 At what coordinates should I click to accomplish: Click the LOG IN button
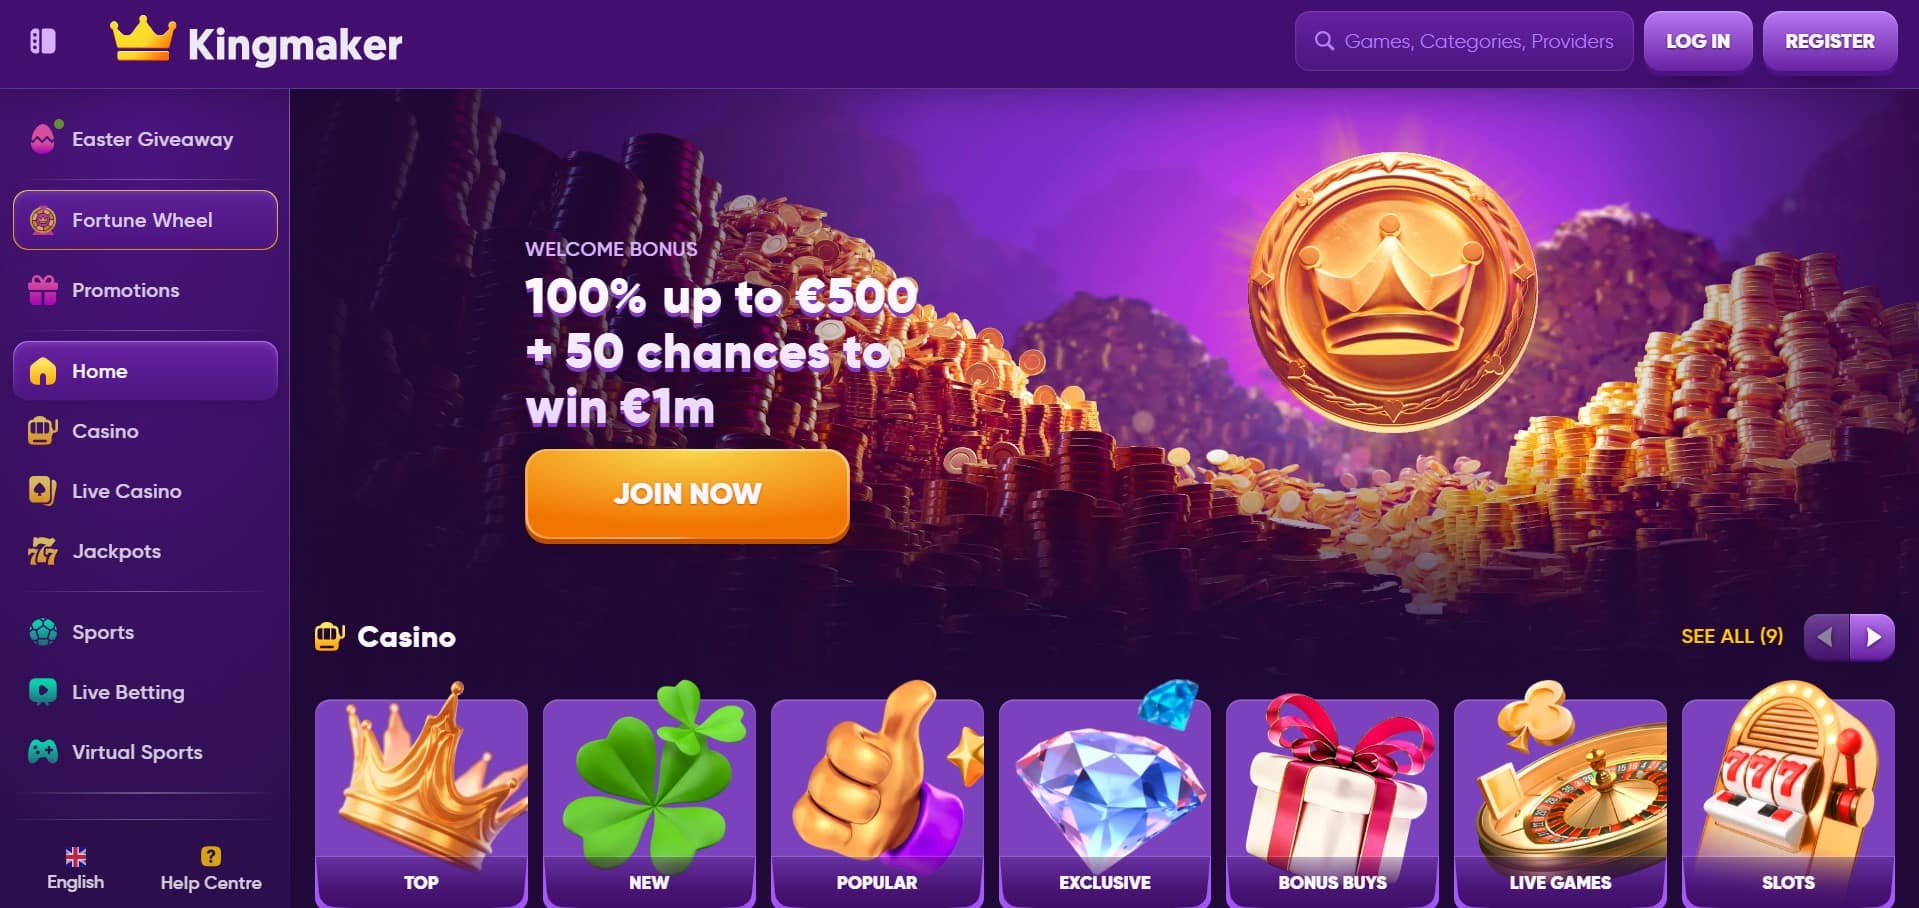pos(1698,41)
